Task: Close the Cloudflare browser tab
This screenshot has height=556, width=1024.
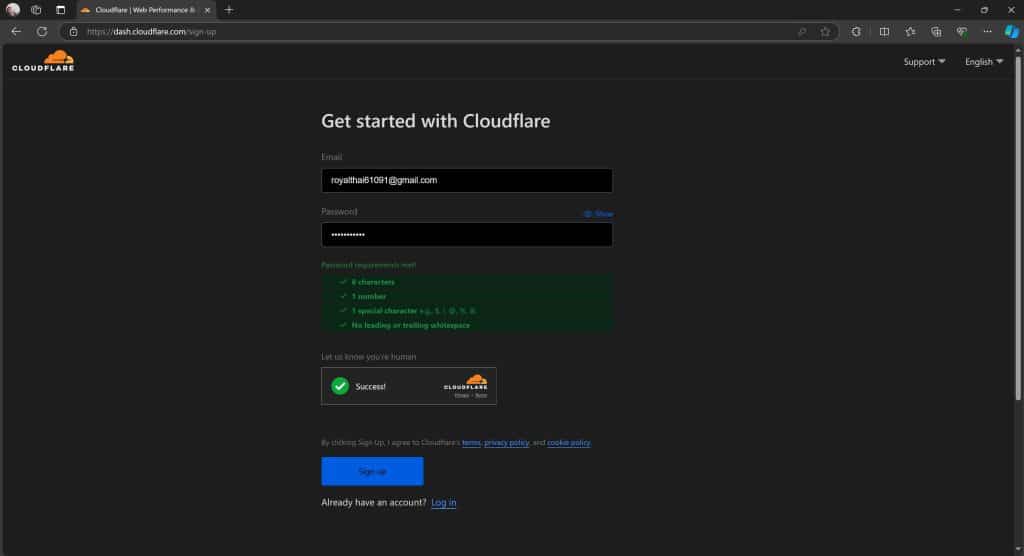Action: (208, 10)
